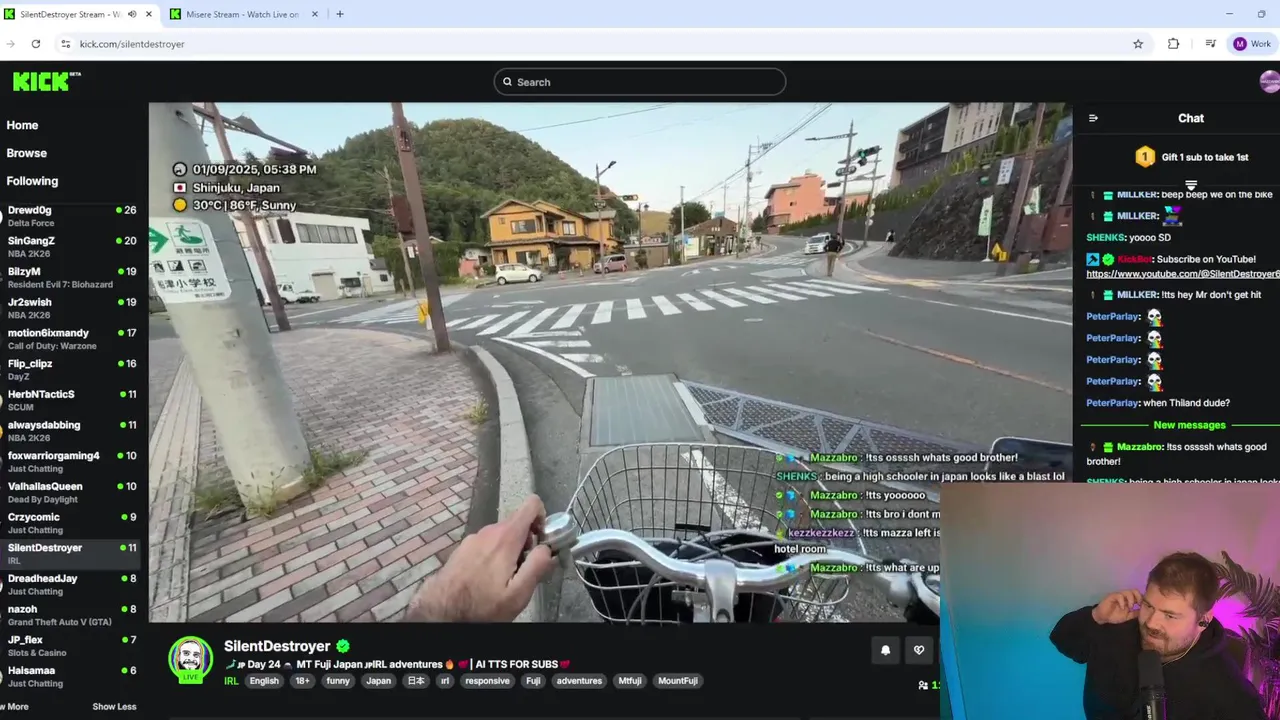This screenshot has height=720, width=1280.
Task: Open DreadheadJay's Just Chatting stream
Action: 70,585
